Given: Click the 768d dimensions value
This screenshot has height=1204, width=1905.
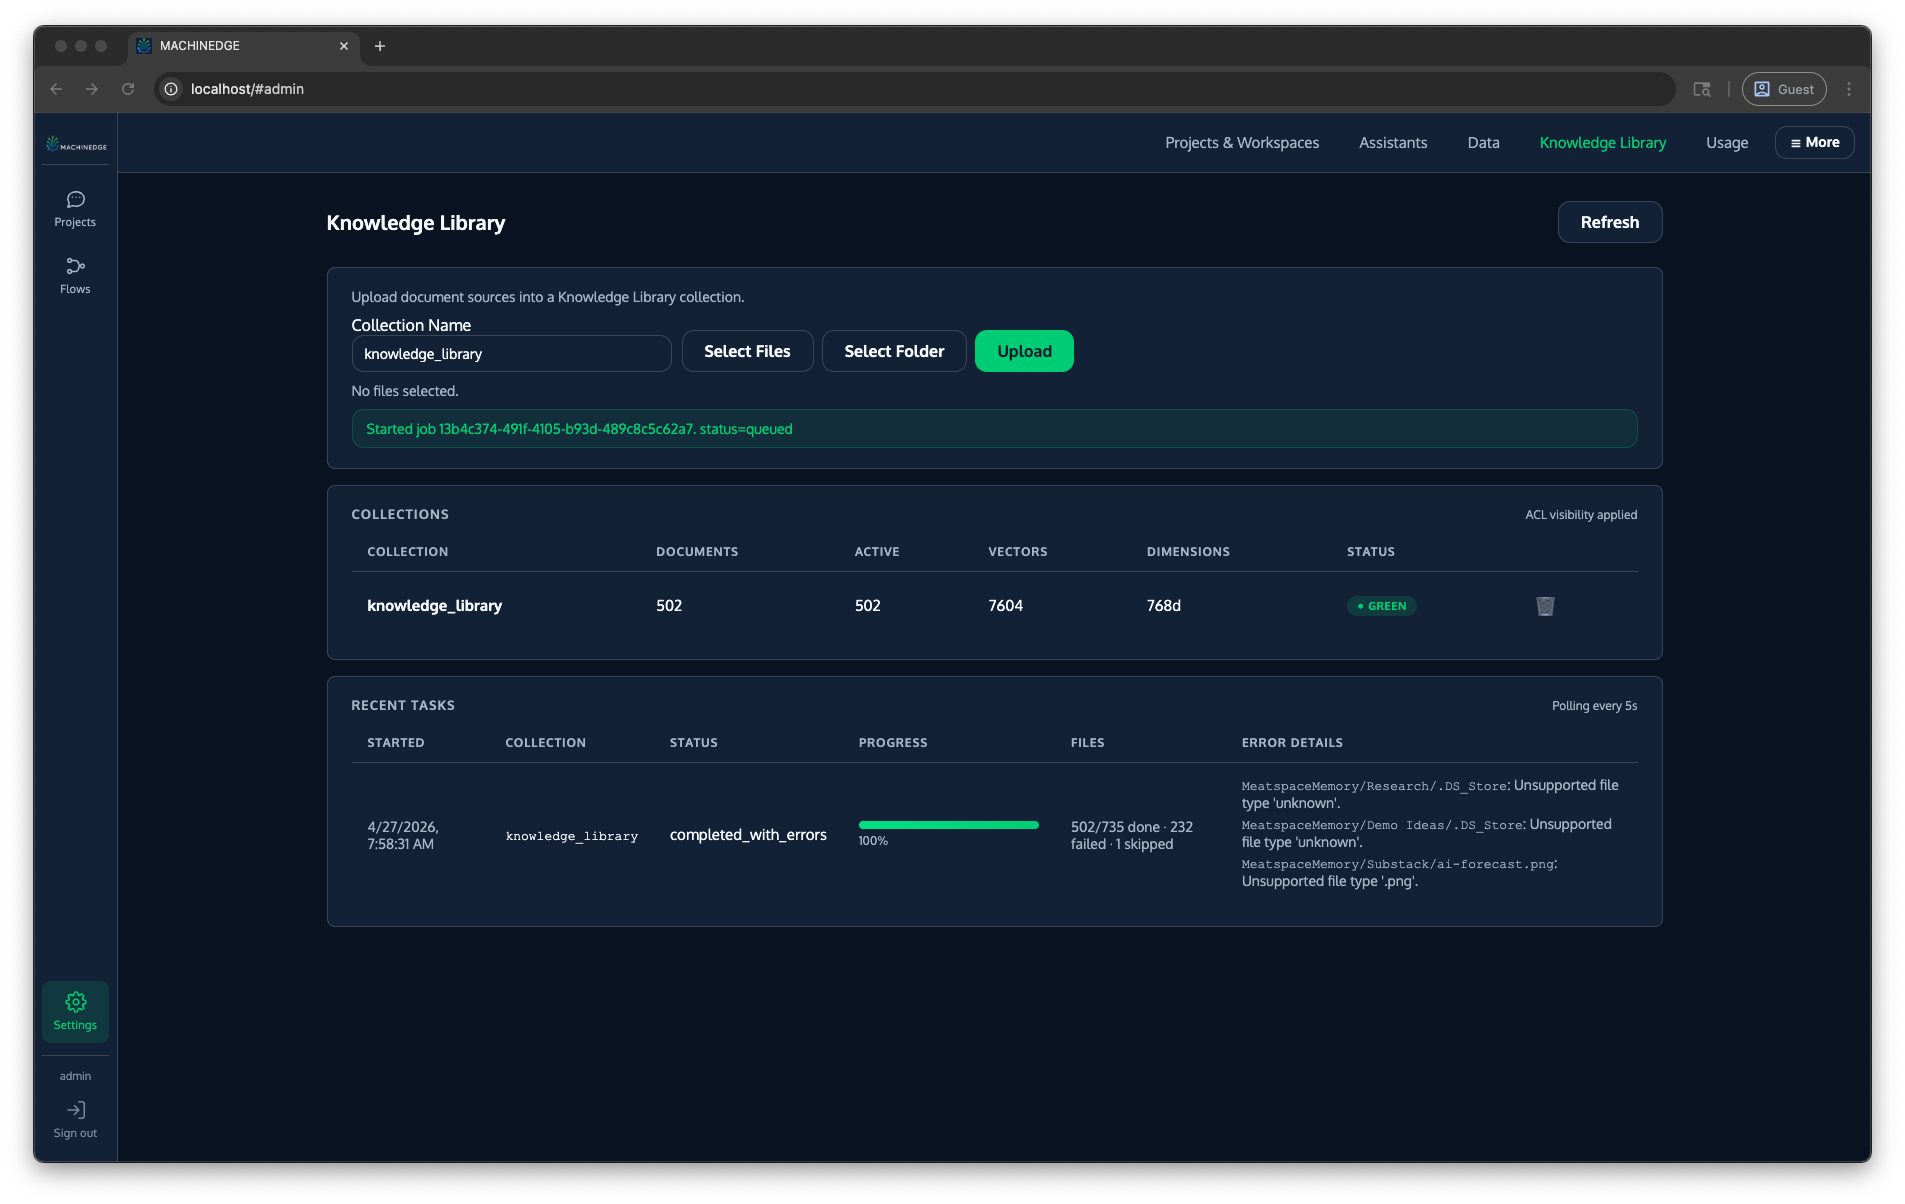Looking at the screenshot, I should (x=1163, y=606).
